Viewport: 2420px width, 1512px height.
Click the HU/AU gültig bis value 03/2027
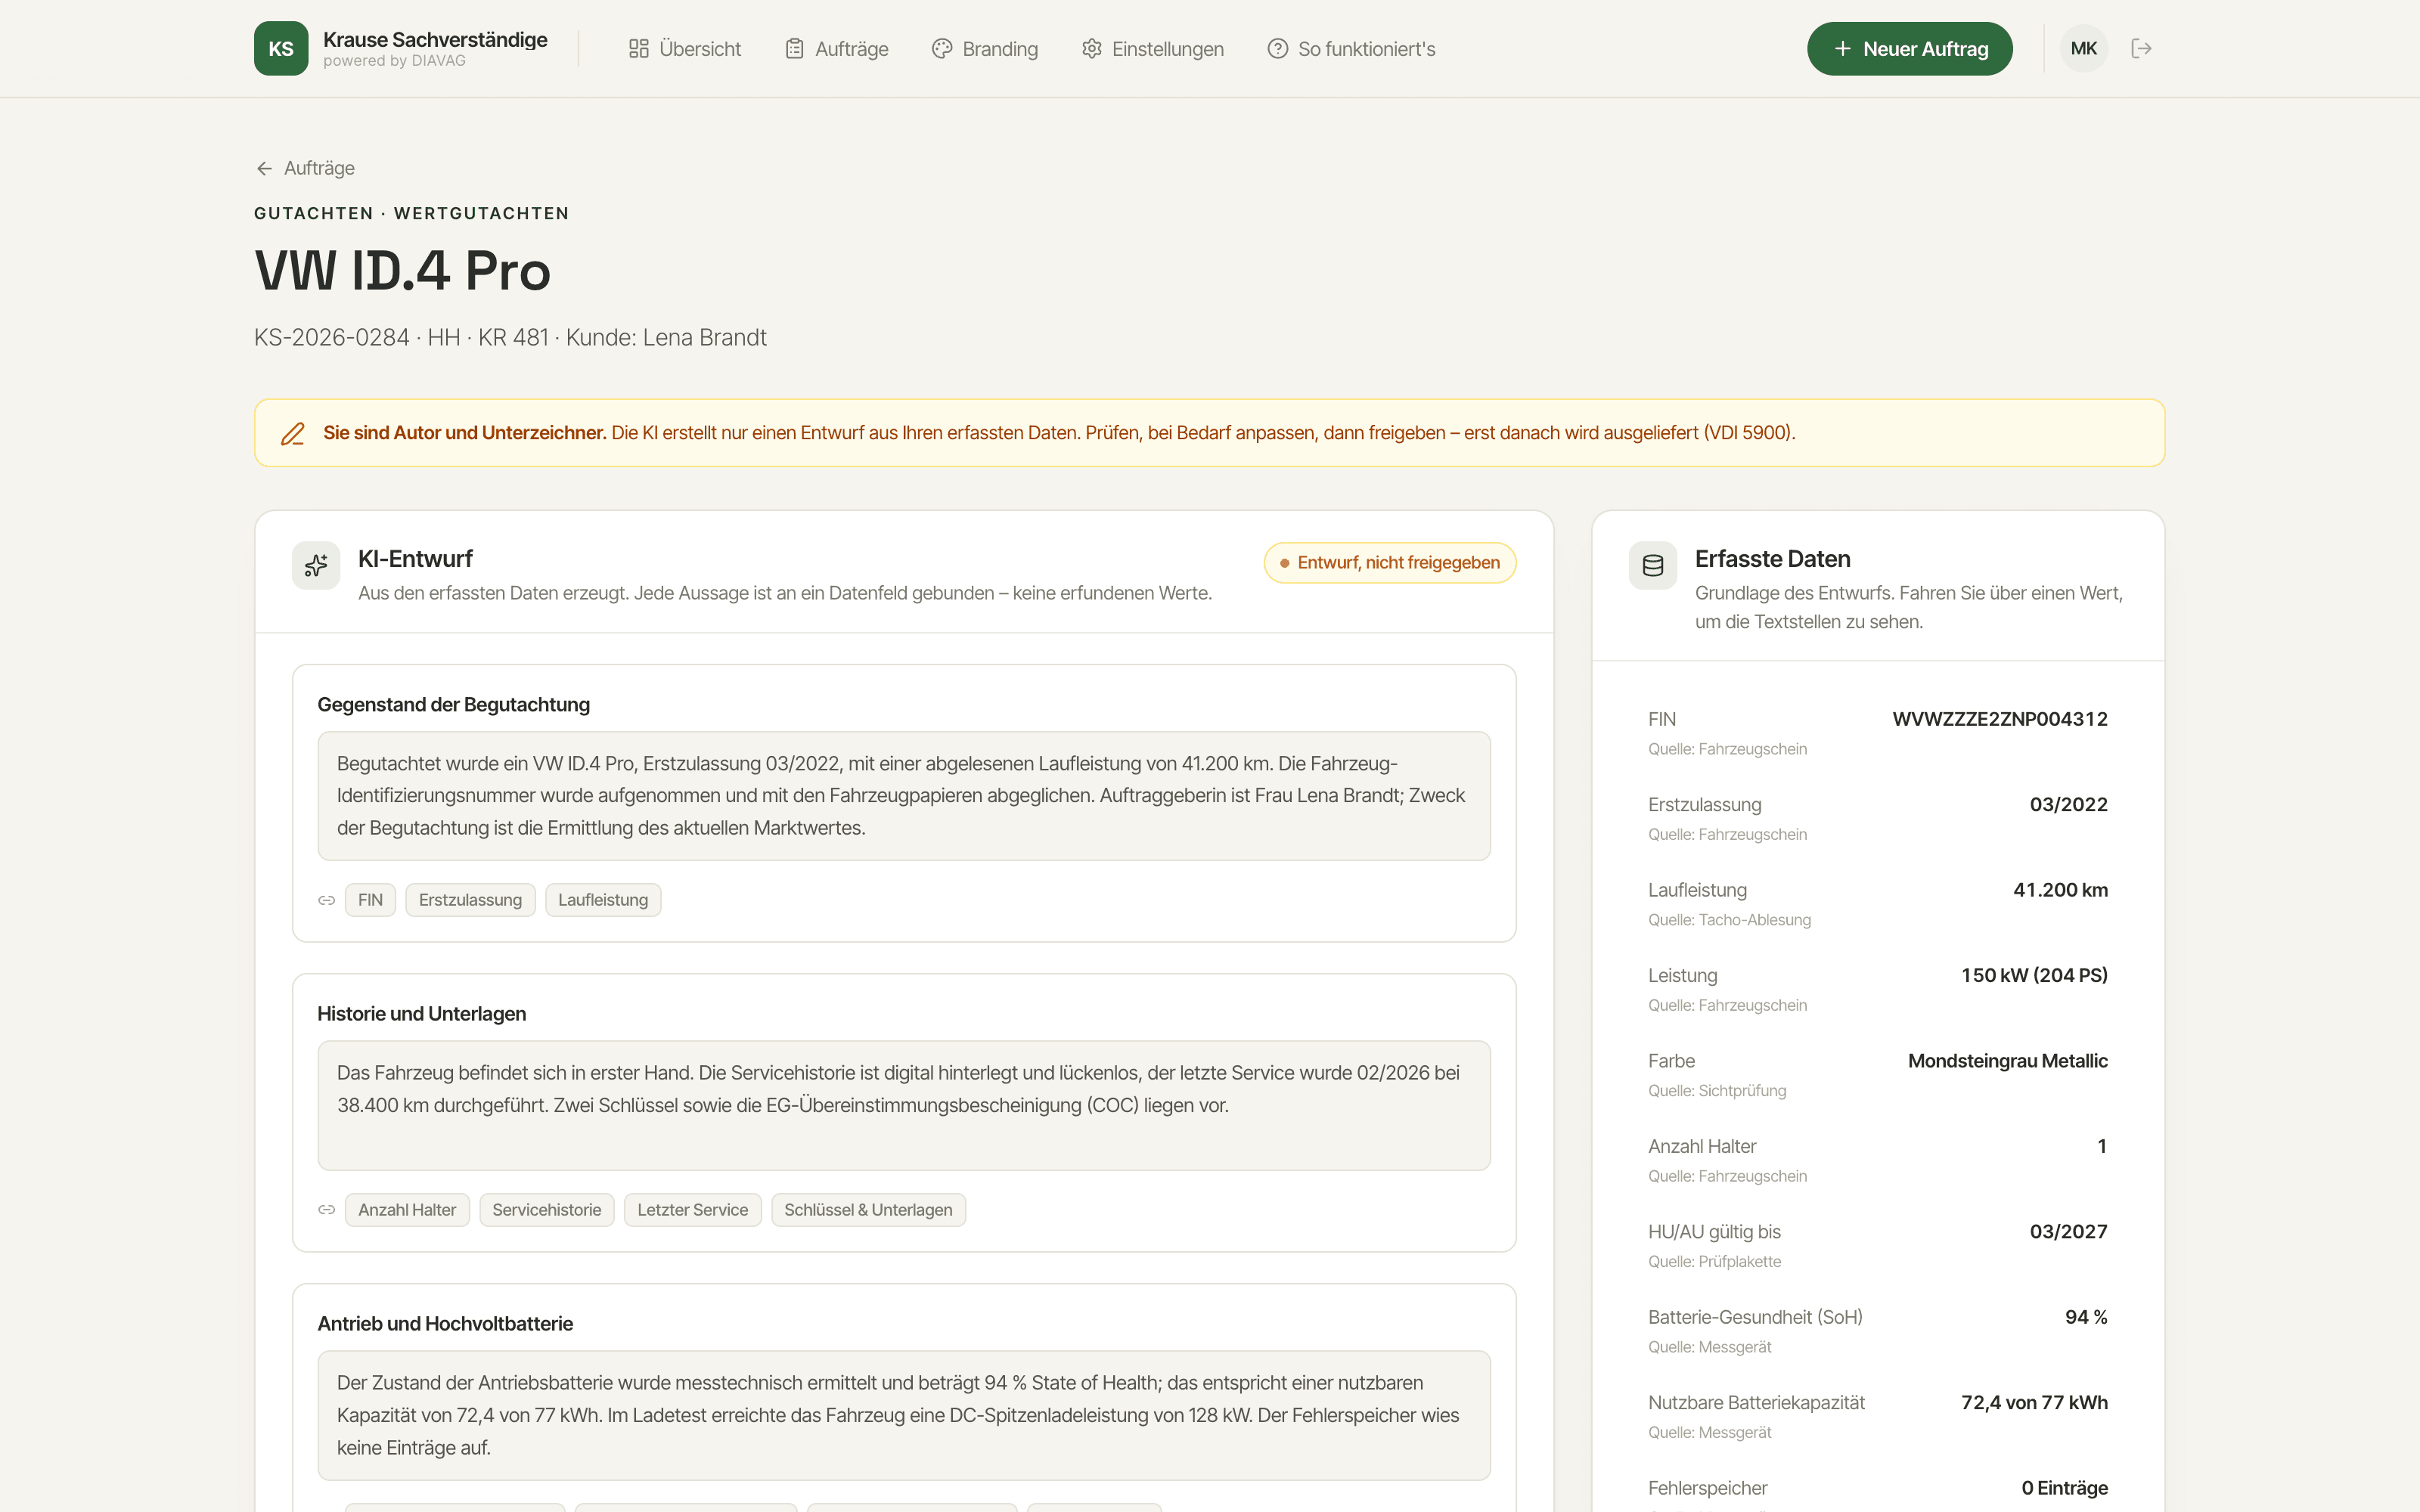2068,1232
